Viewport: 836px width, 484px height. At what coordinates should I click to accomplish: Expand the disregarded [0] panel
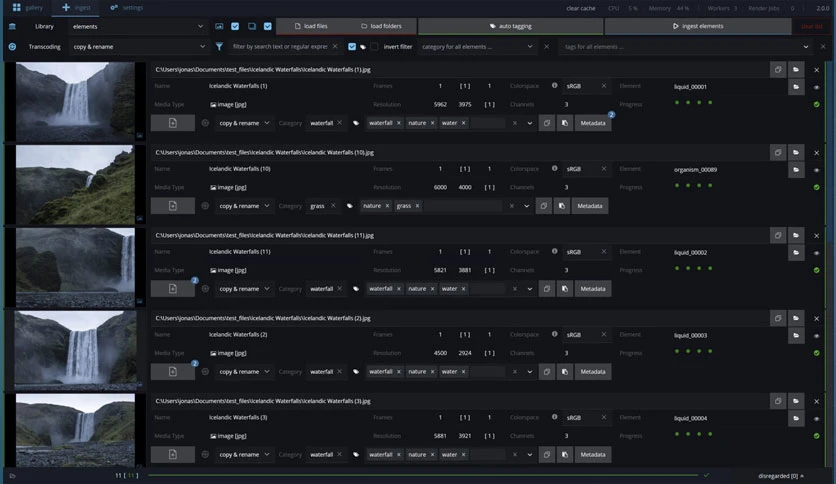coord(781,476)
